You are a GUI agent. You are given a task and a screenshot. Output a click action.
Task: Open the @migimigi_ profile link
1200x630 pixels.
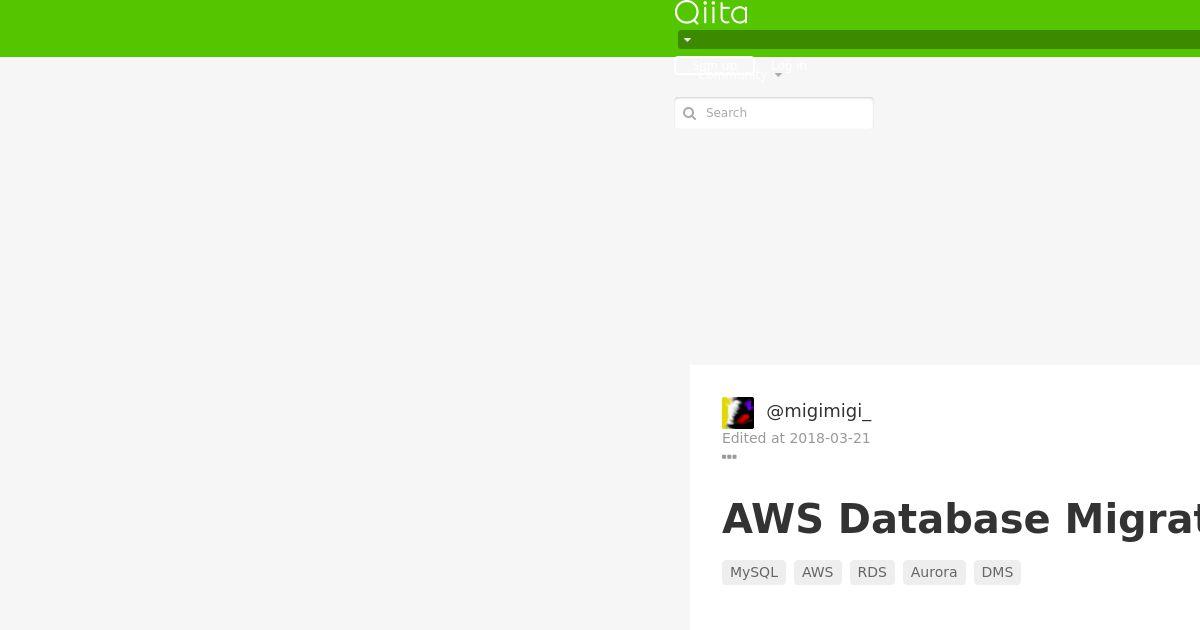pyautogui.click(x=818, y=411)
